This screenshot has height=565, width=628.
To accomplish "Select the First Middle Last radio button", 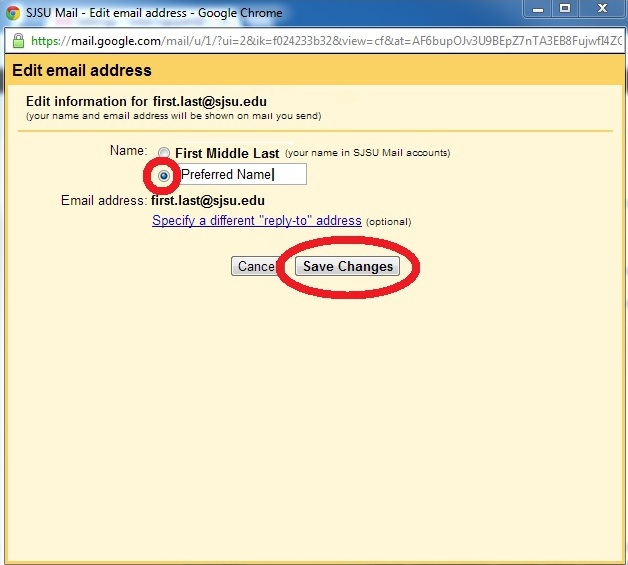I will (164, 154).
